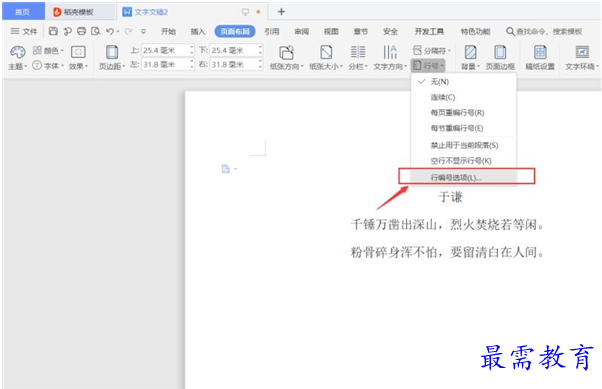Choose 每节重编行号(E) menu entry
This screenshot has width=602, height=389.
(x=463, y=128)
